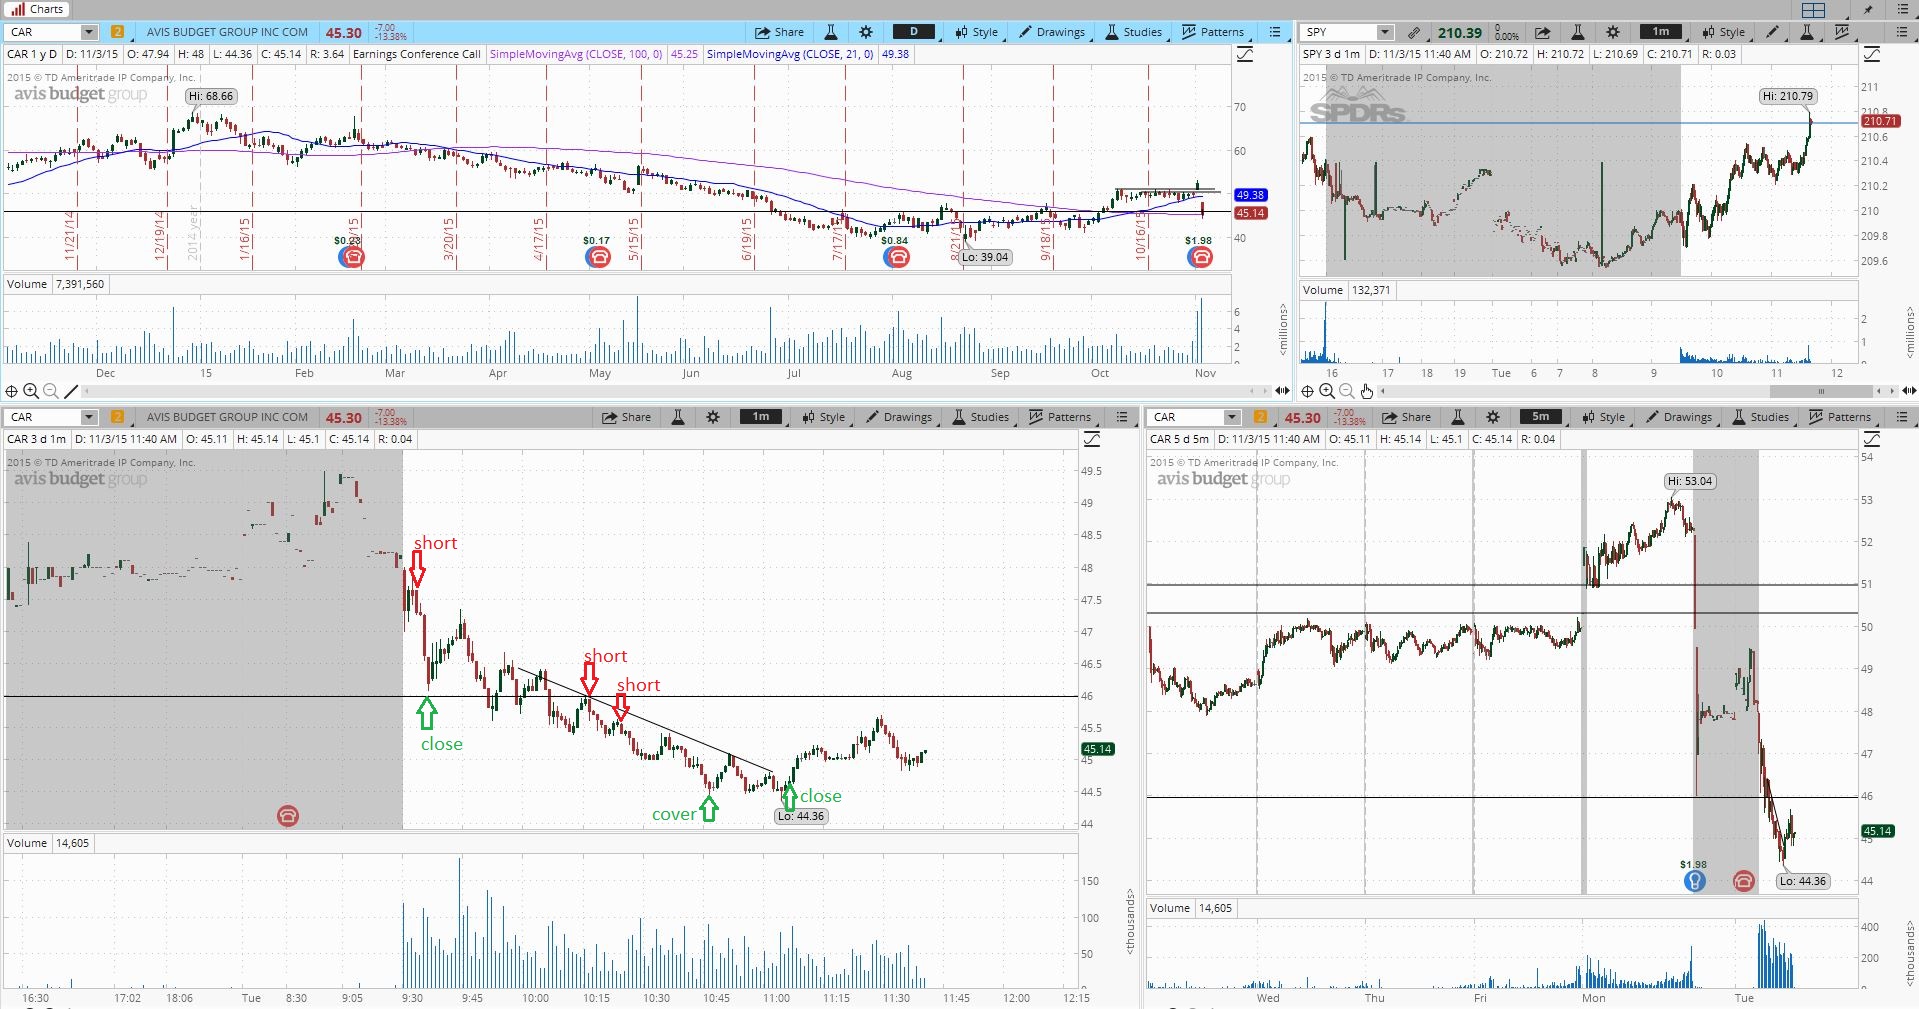Screen dimensions: 1919x1009
Task: Click the expand time axis arrows below daily chart
Action: coord(1283,391)
